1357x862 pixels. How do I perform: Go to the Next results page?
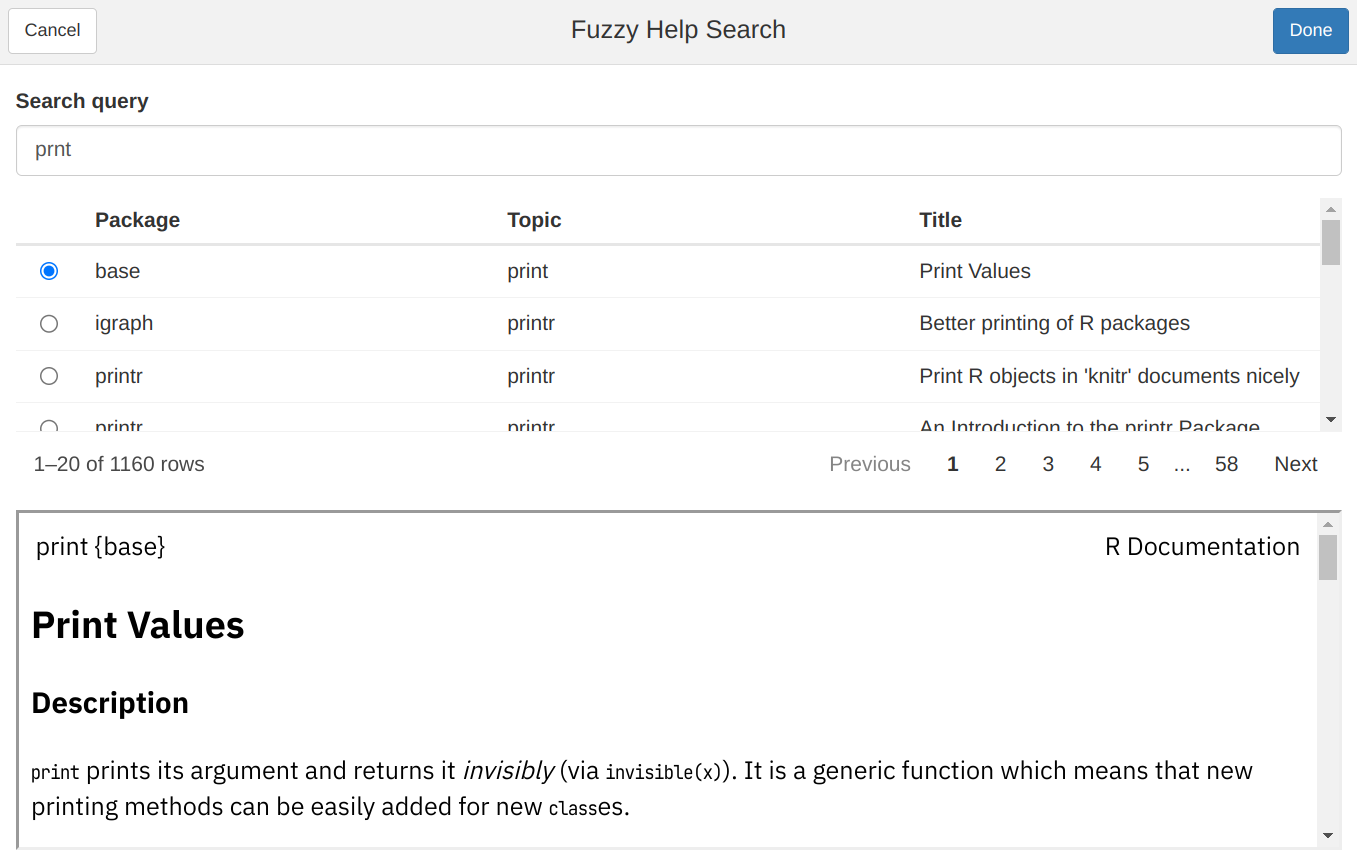coord(1295,464)
